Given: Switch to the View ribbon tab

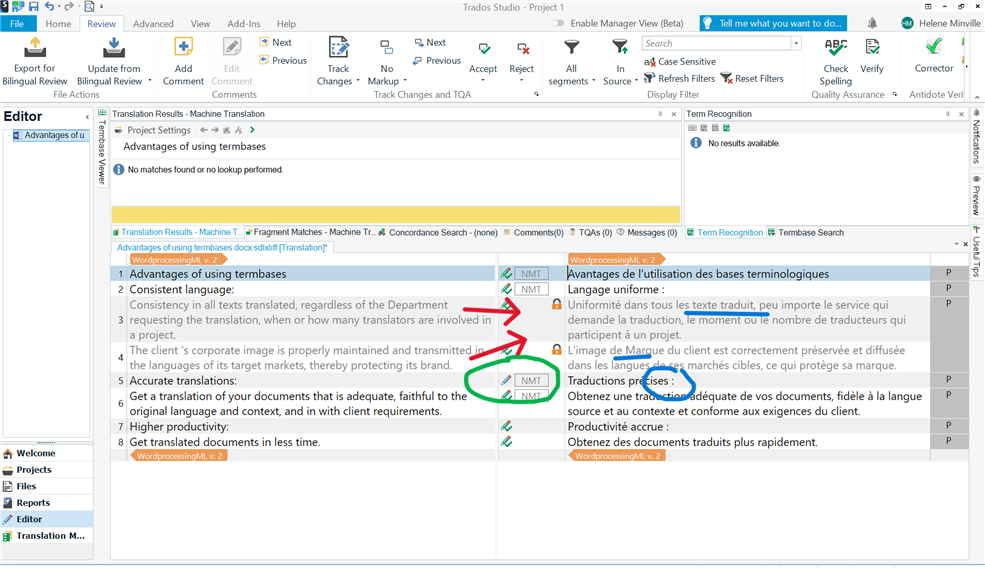Looking at the screenshot, I should 200,23.
